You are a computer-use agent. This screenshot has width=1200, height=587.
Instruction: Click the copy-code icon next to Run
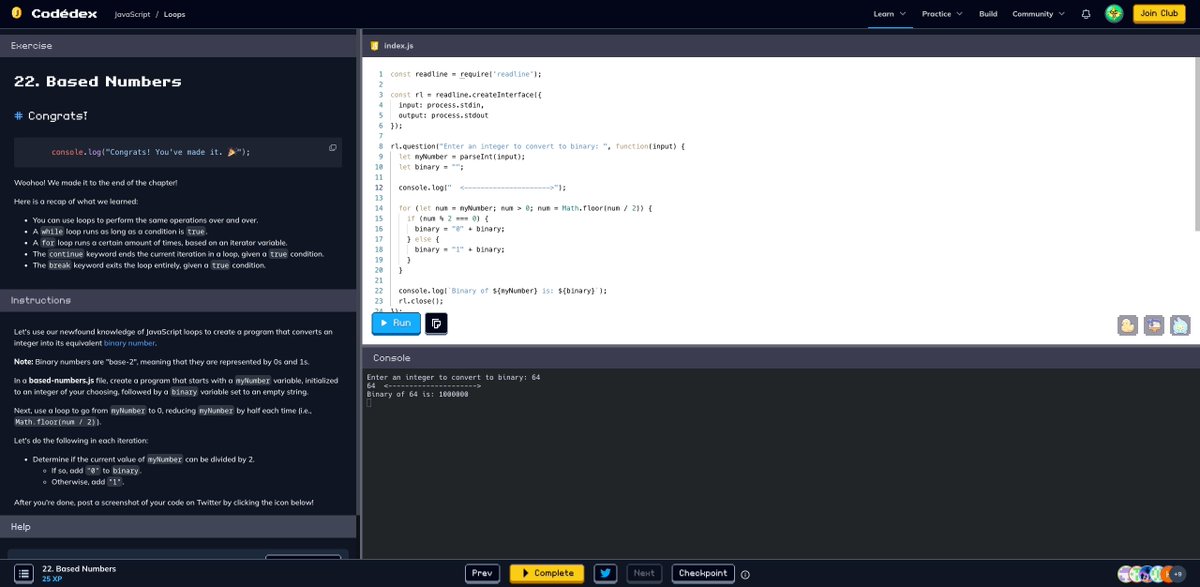[435, 323]
